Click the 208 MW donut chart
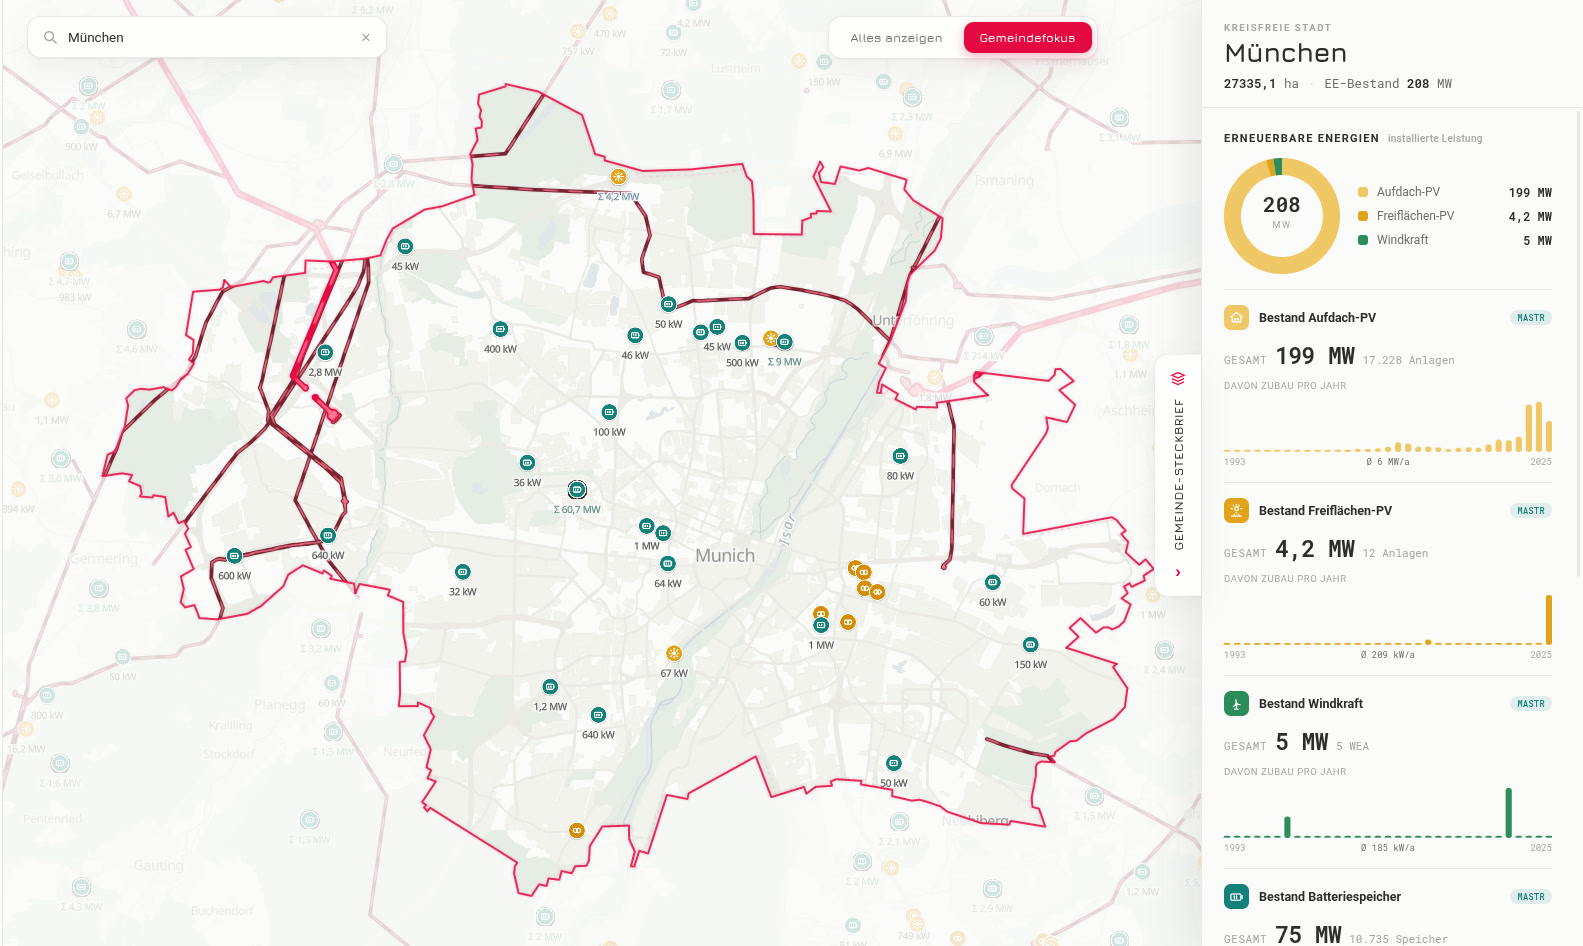Viewport: 1583px width, 946px height. click(1281, 216)
